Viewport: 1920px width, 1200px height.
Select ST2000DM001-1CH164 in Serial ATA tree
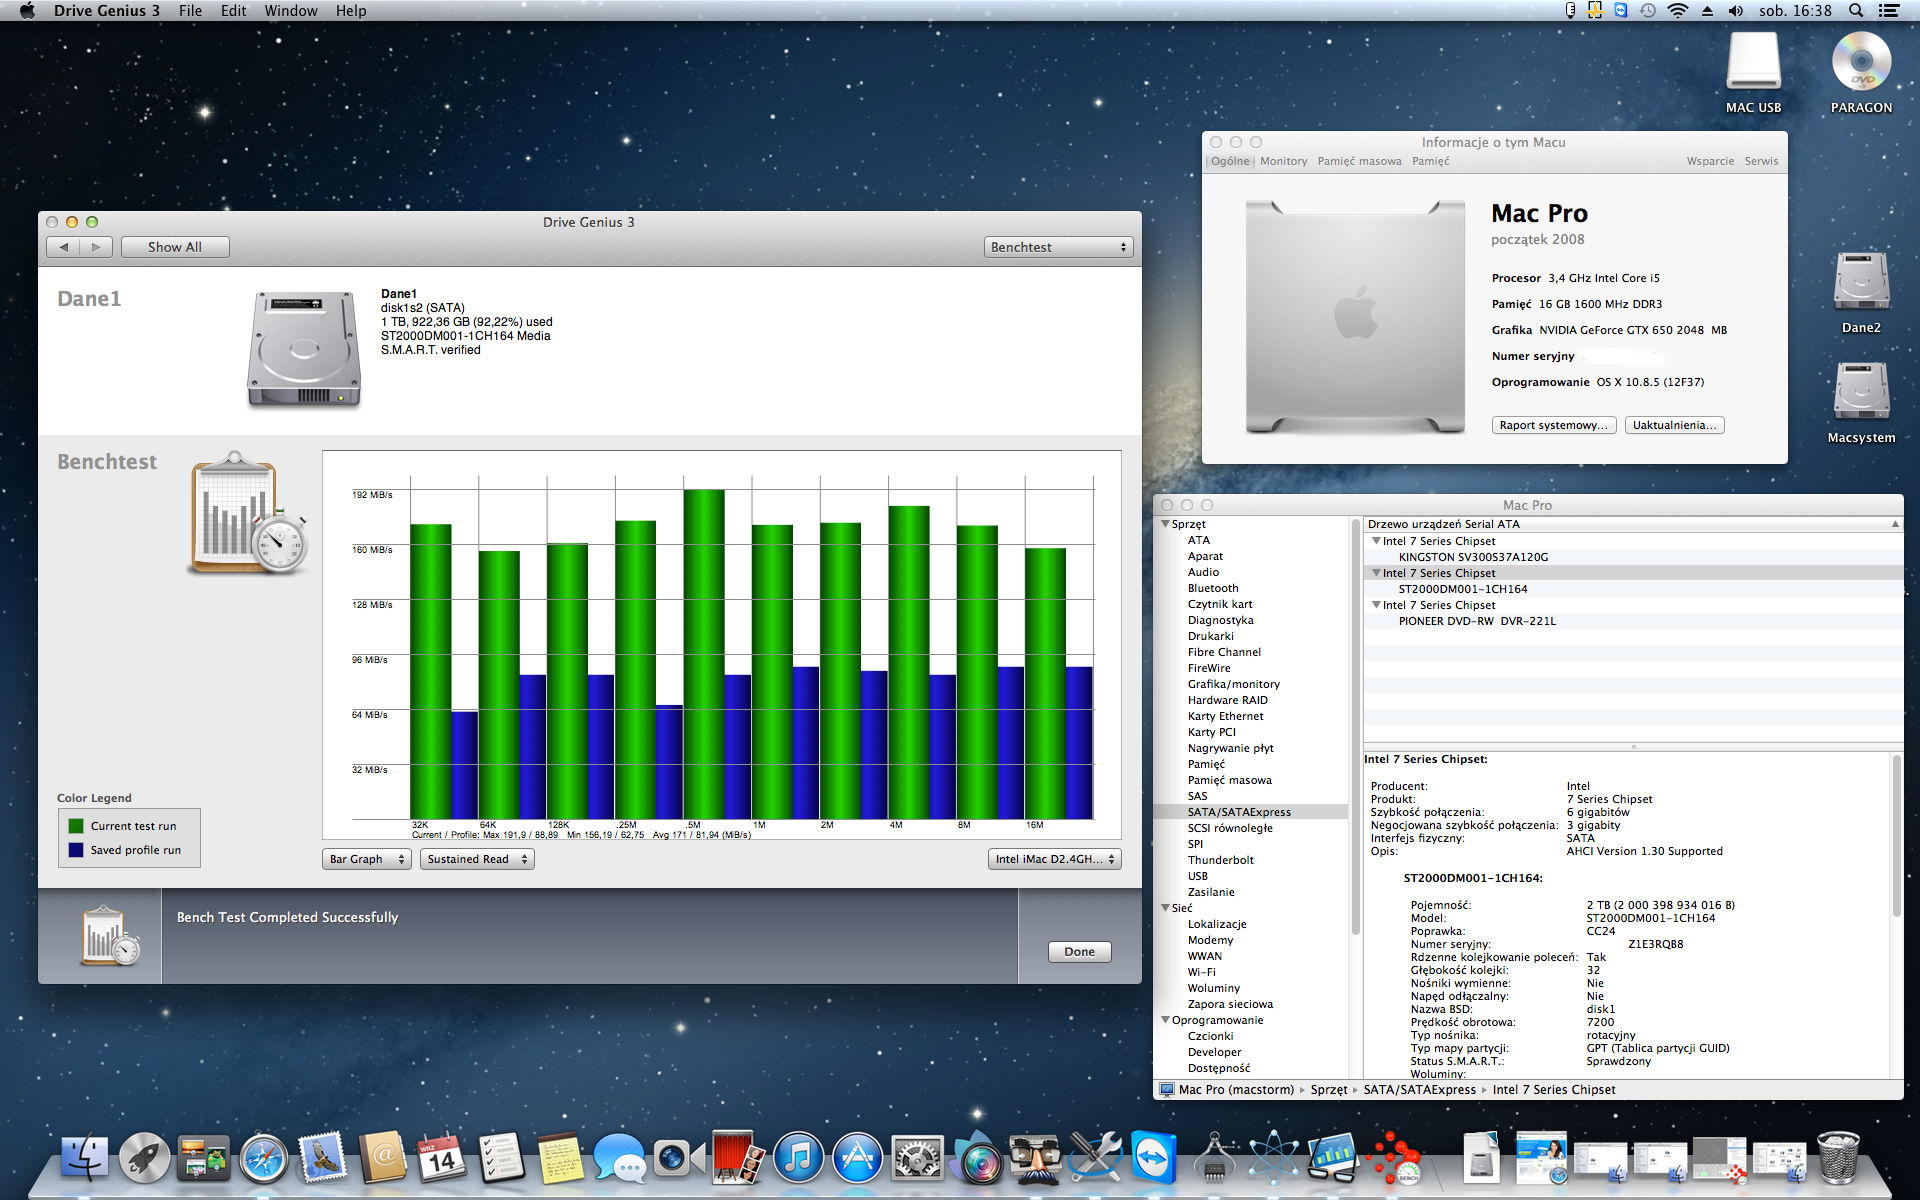pyautogui.click(x=1633, y=589)
